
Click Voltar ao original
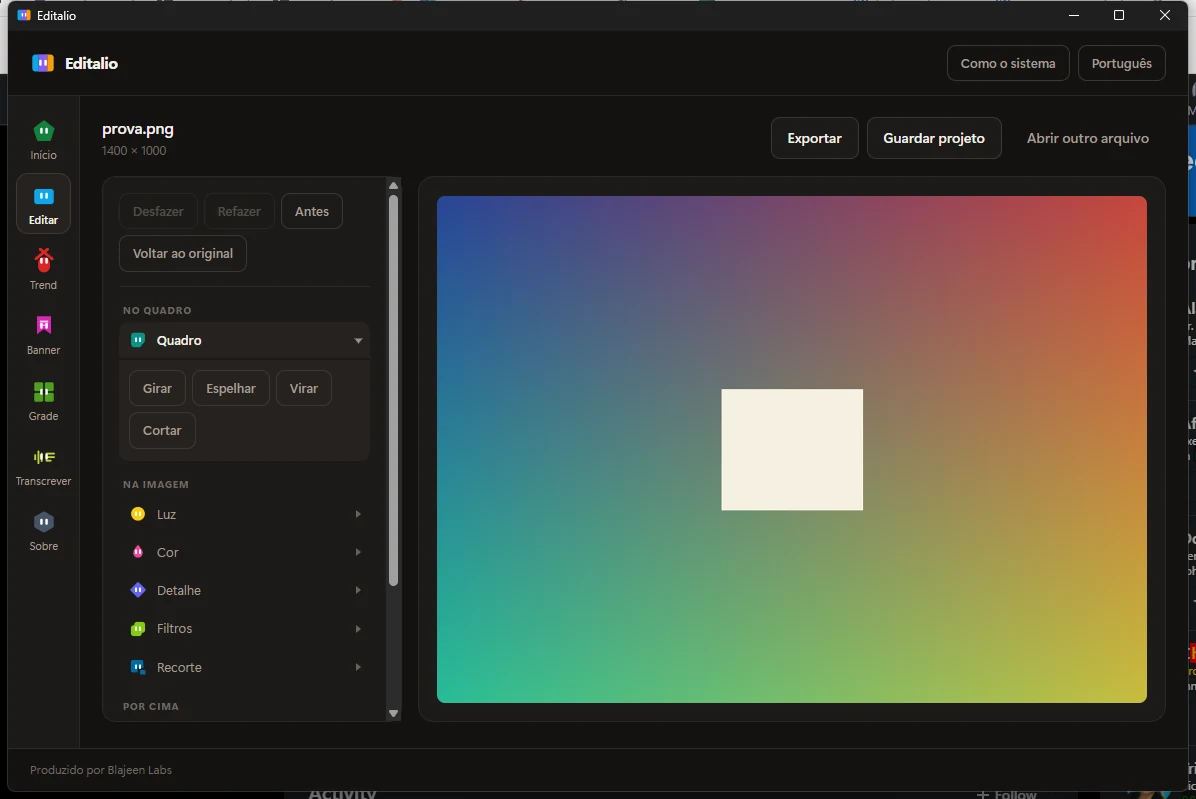pyautogui.click(x=183, y=254)
